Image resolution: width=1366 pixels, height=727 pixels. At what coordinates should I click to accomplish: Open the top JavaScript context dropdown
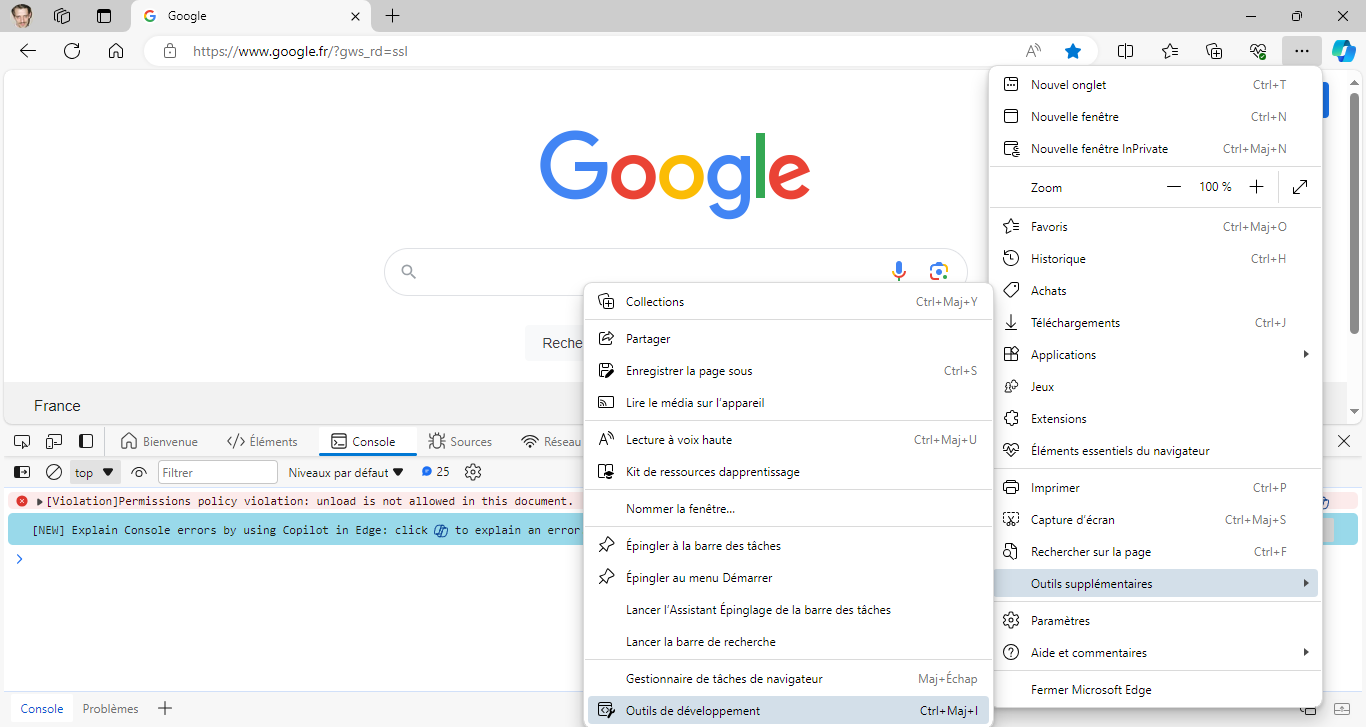(x=95, y=472)
